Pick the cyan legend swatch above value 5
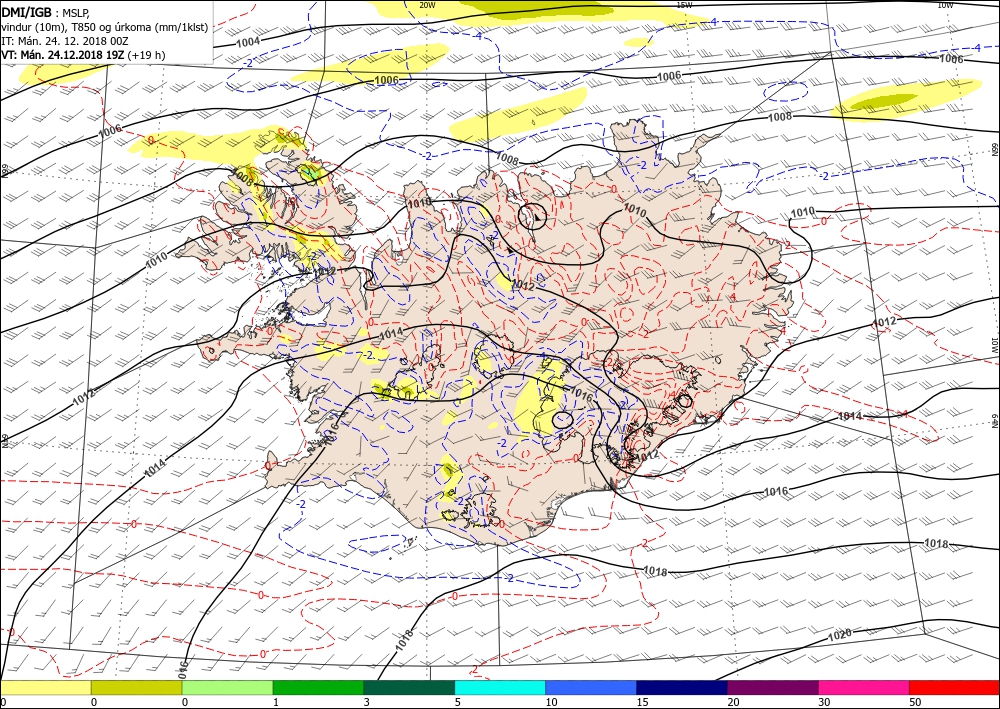1000x709 pixels. pyautogui.click(x=500, y=688)
